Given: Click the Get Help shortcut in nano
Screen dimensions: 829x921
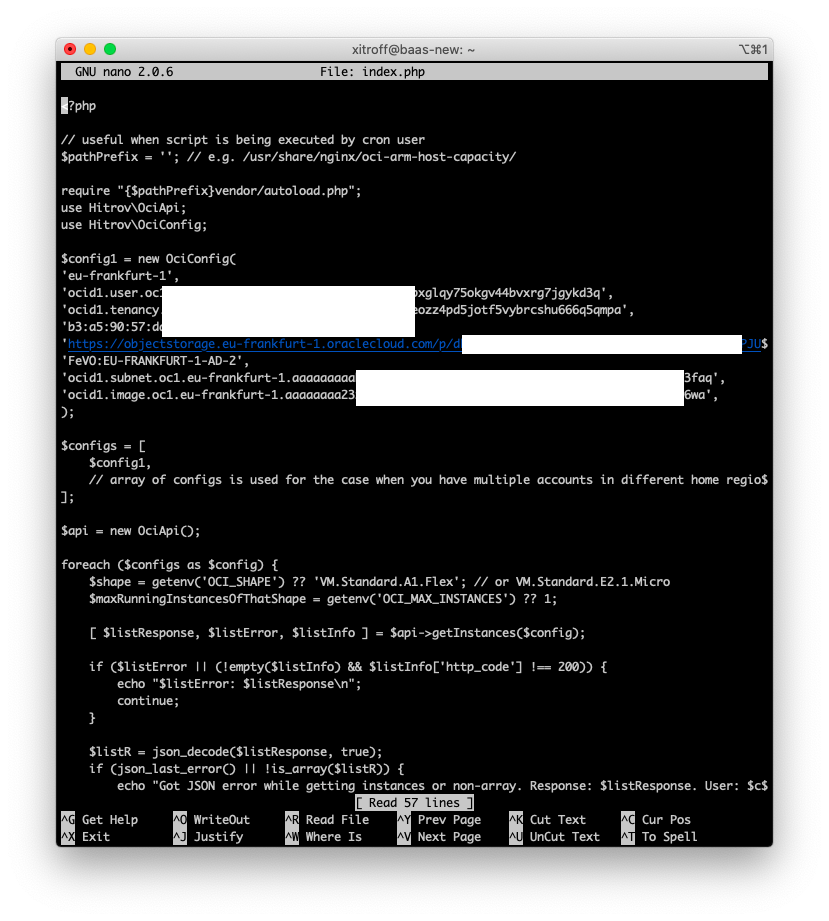Looking at the screenshot, I should [x=101, y=819].
